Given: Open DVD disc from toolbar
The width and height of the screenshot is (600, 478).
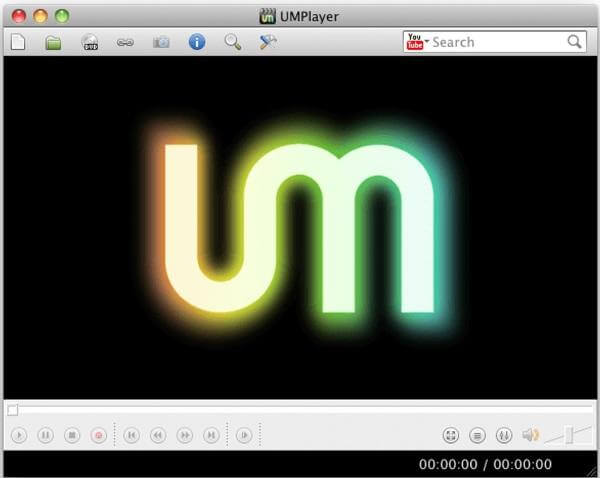Looking at the screenshot, I should tap(90, 42).
